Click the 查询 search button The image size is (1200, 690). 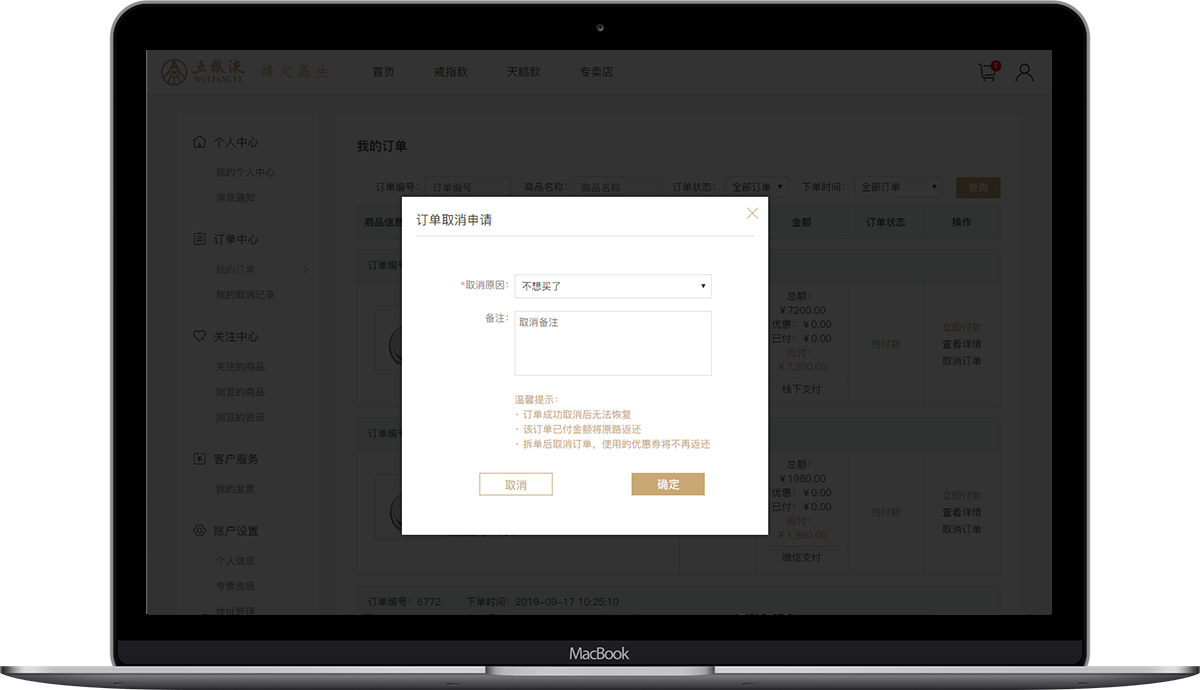click(x=978, y=187)
